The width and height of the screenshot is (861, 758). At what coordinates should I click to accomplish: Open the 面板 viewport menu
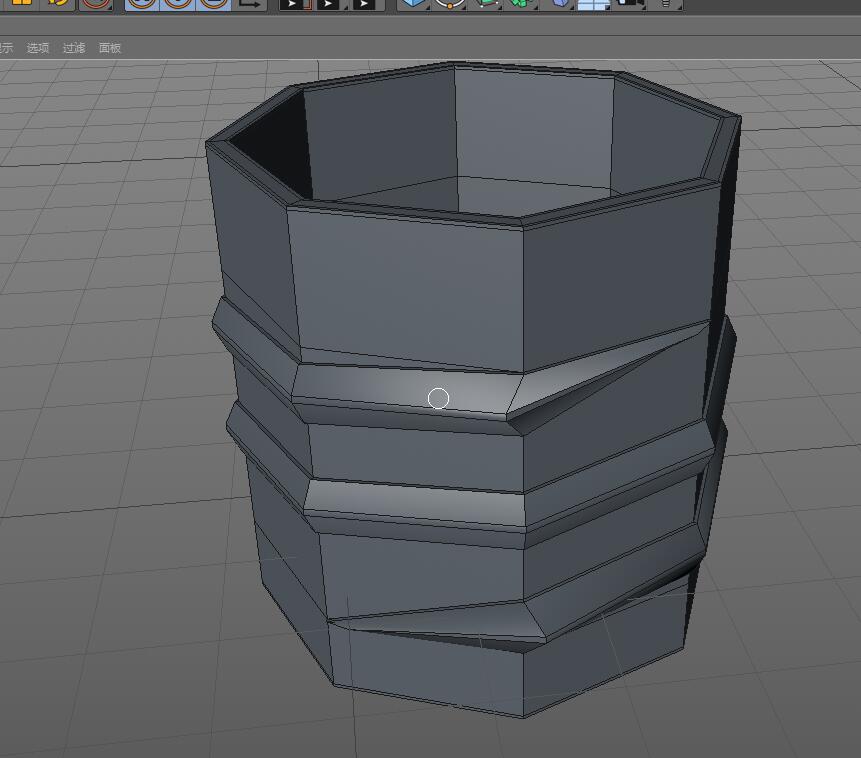(x=110, y=48)
